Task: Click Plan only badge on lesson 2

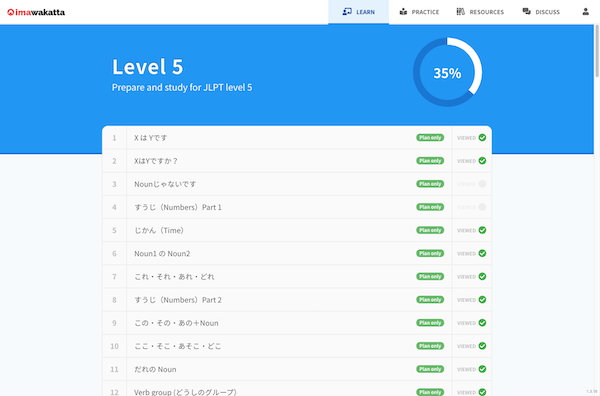Action: pyautogui.click(x=430, y=161)
